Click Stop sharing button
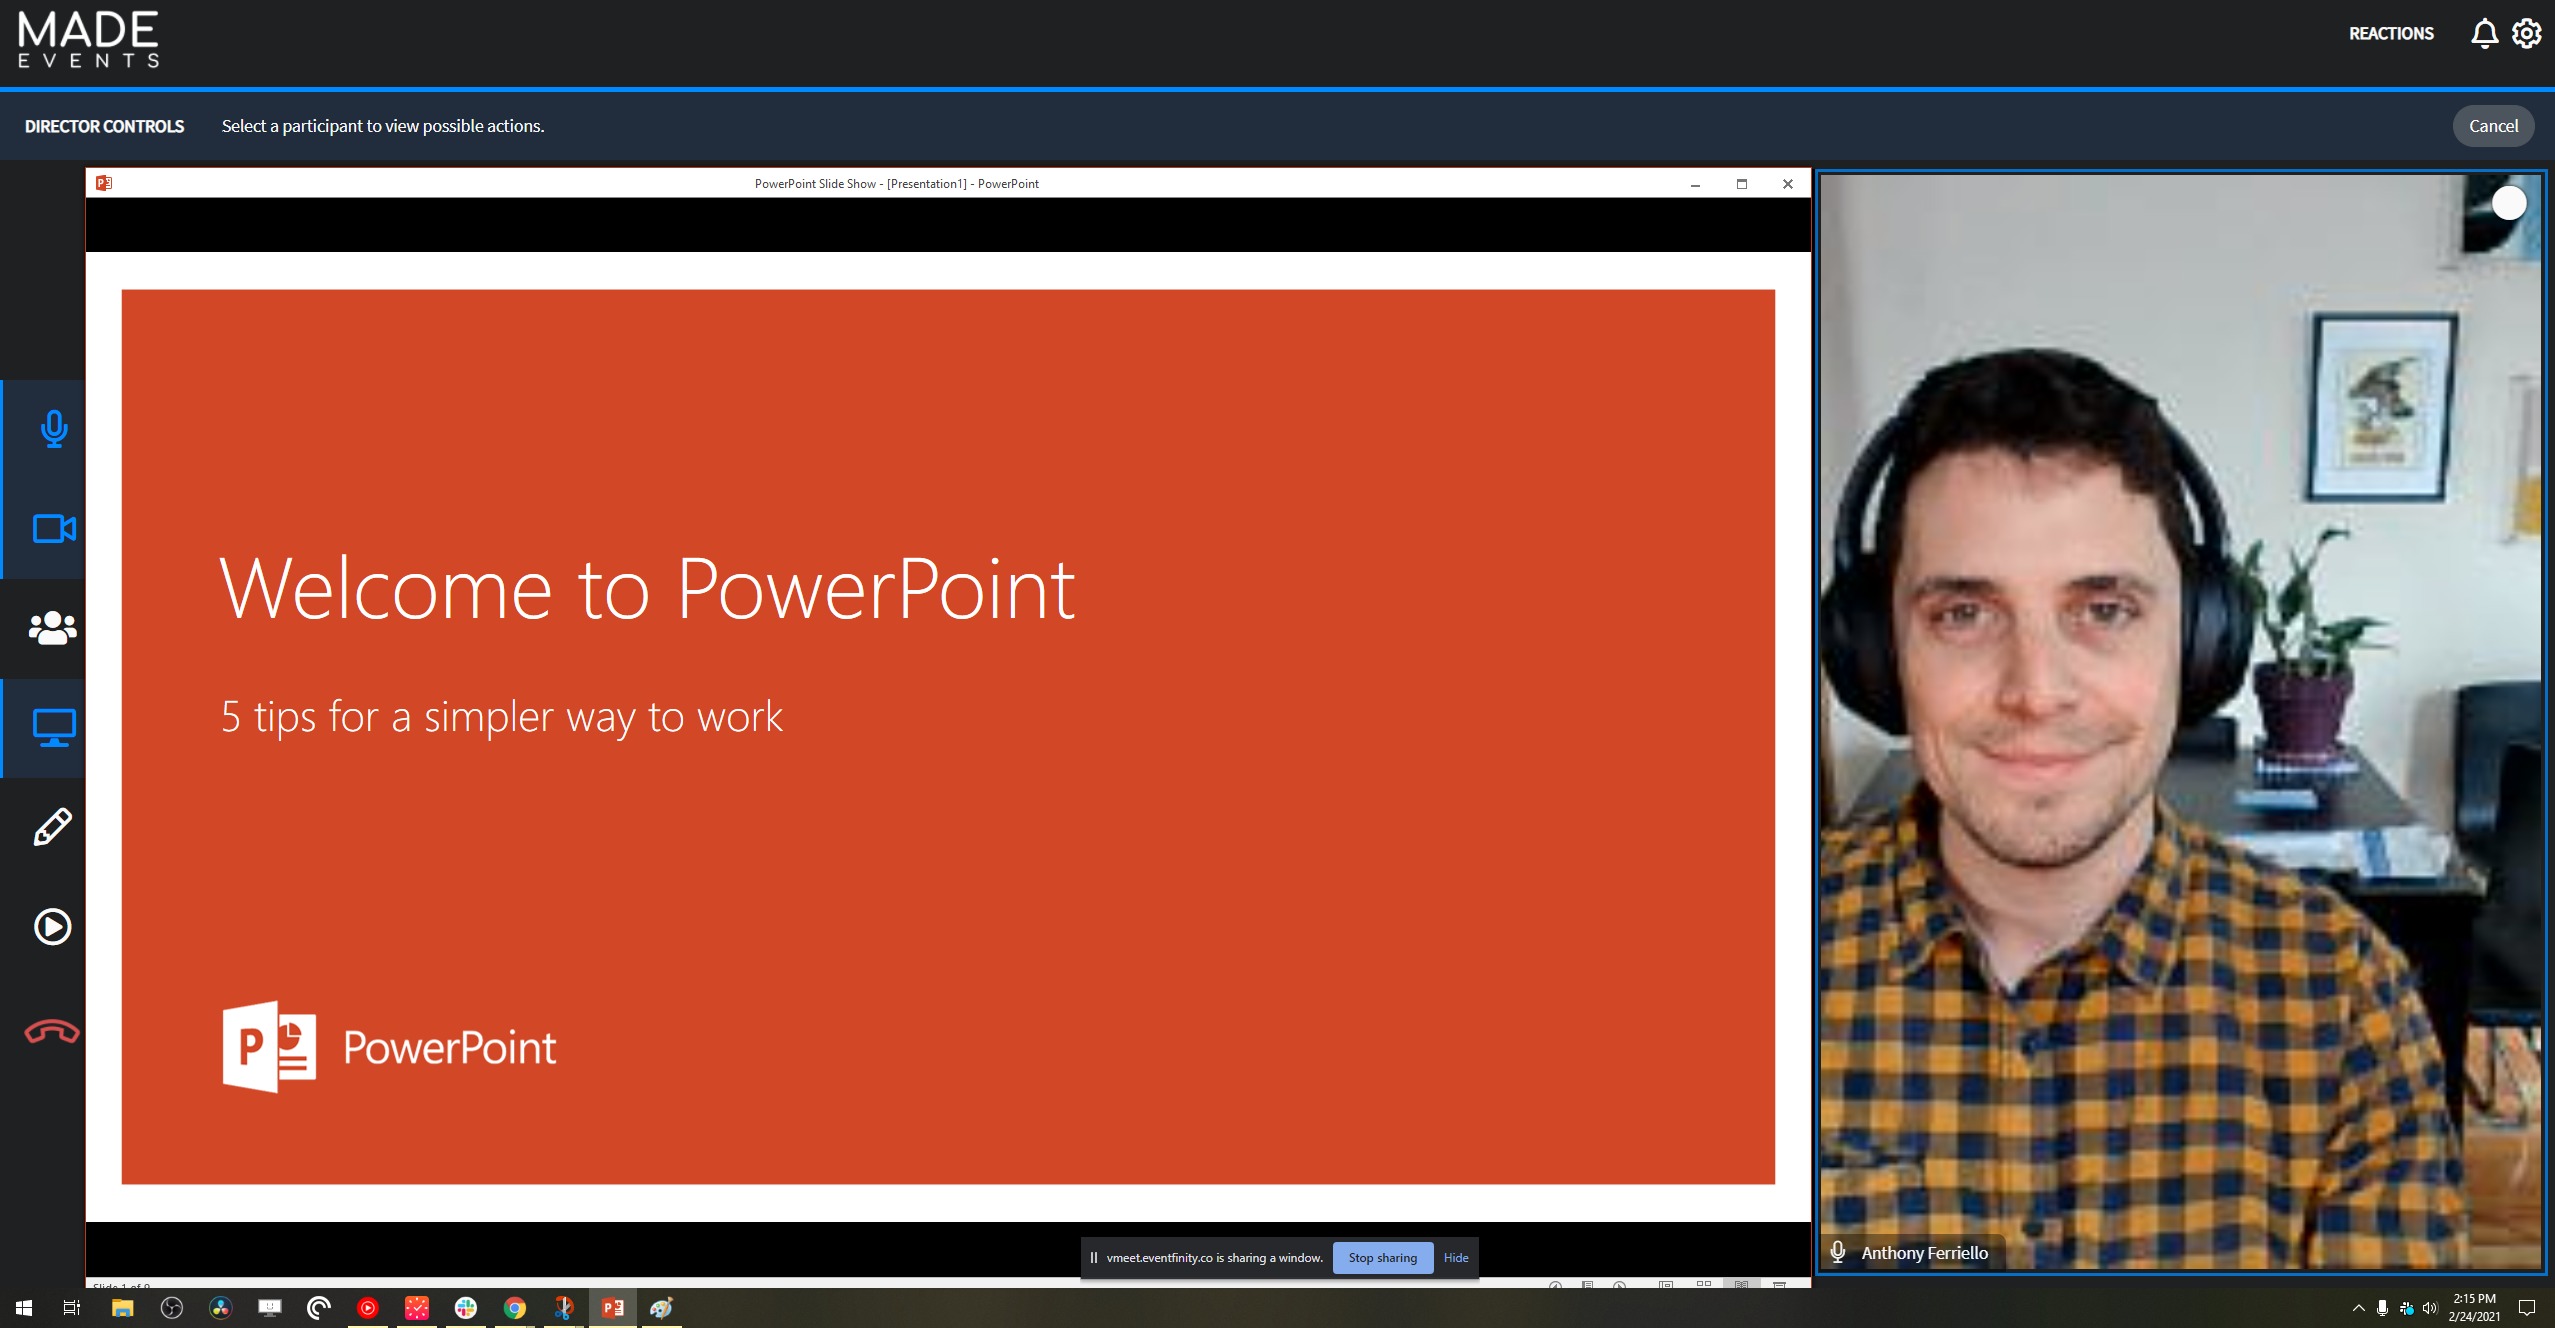The height and width of the screenshot is (1328, 2555). coord(1382,1257)
